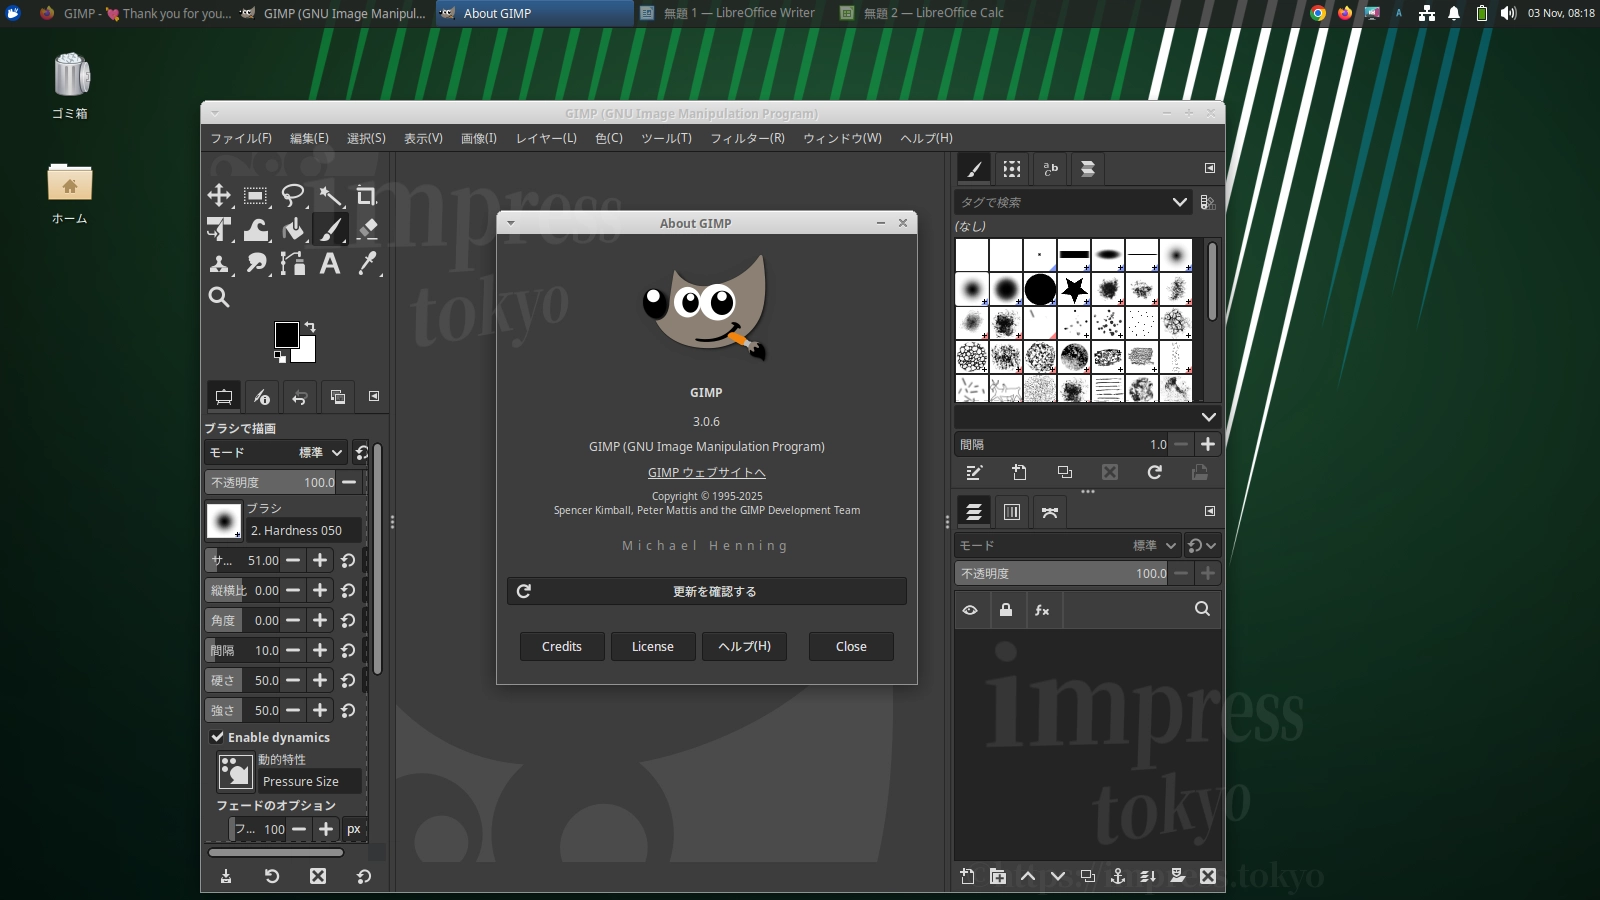Uncheck the Enable dynamics checkbox

[217, 737]
